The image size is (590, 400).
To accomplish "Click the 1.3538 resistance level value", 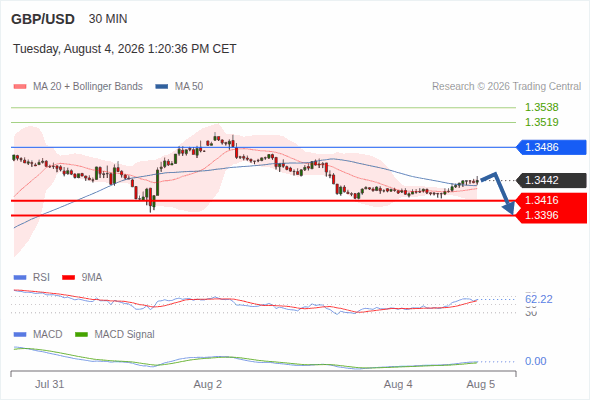I will tap(541, 107).
